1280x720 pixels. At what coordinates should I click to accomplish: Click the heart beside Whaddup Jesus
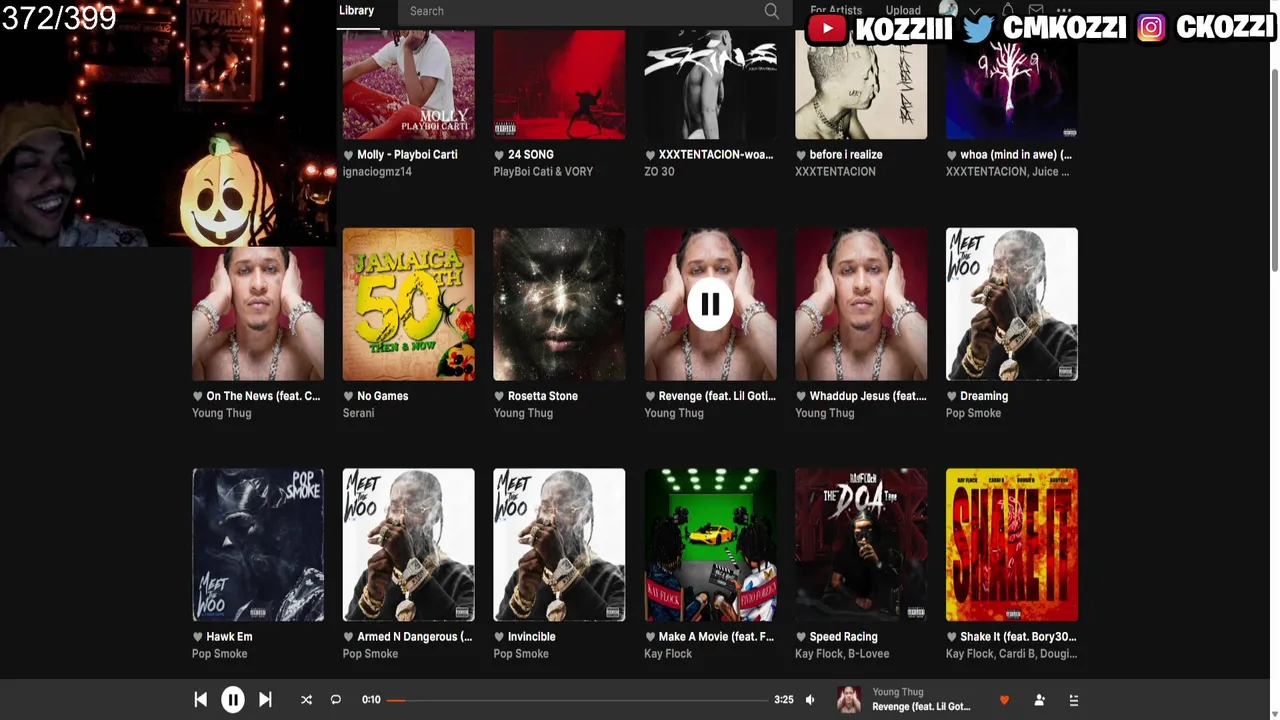point(801,396)
